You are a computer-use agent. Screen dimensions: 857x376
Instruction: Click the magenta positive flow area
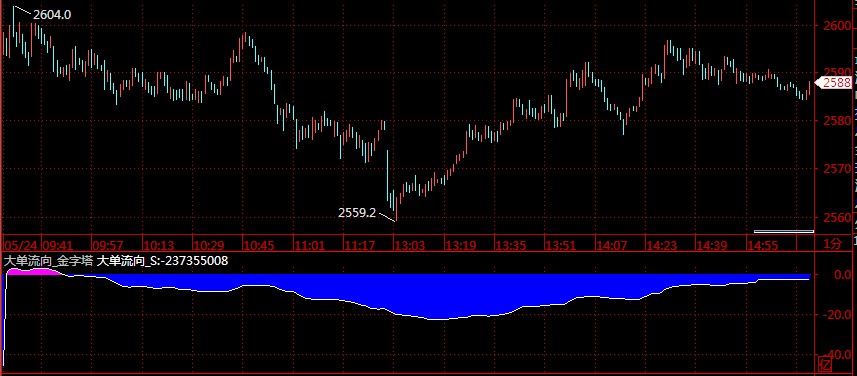click(34, 271)
